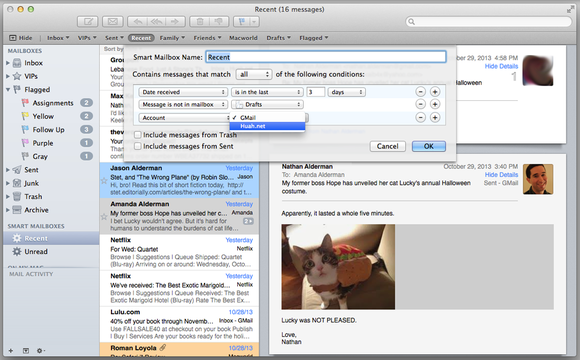Click the search field in toolbar

pyautogui.click(x=489, y=21)
